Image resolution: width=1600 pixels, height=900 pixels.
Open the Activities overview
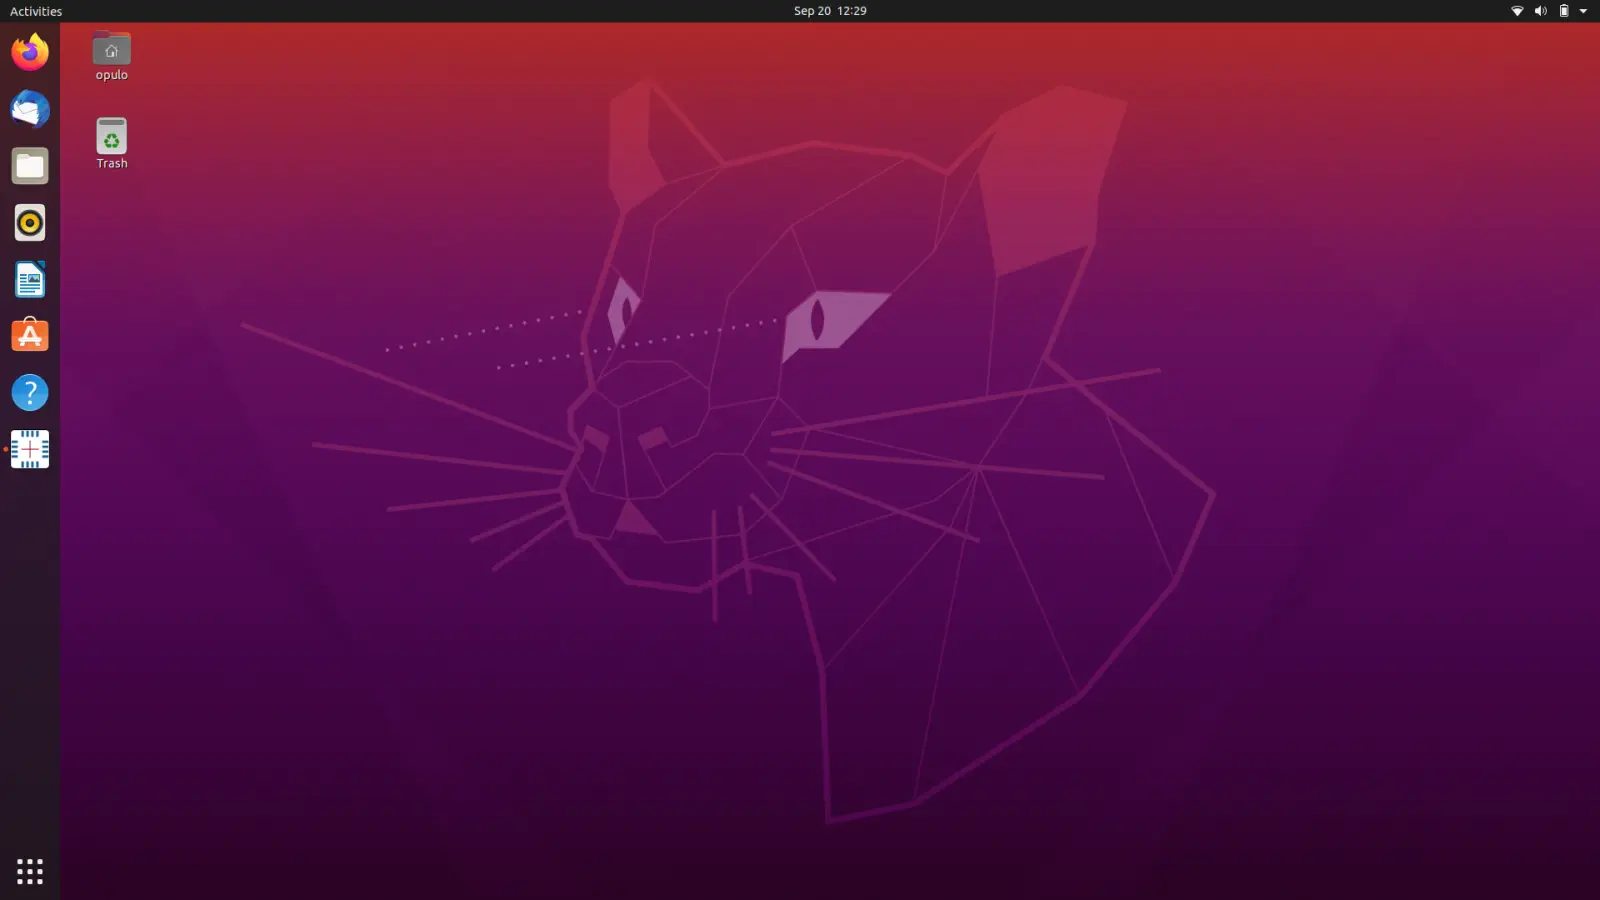pos(36,11)
